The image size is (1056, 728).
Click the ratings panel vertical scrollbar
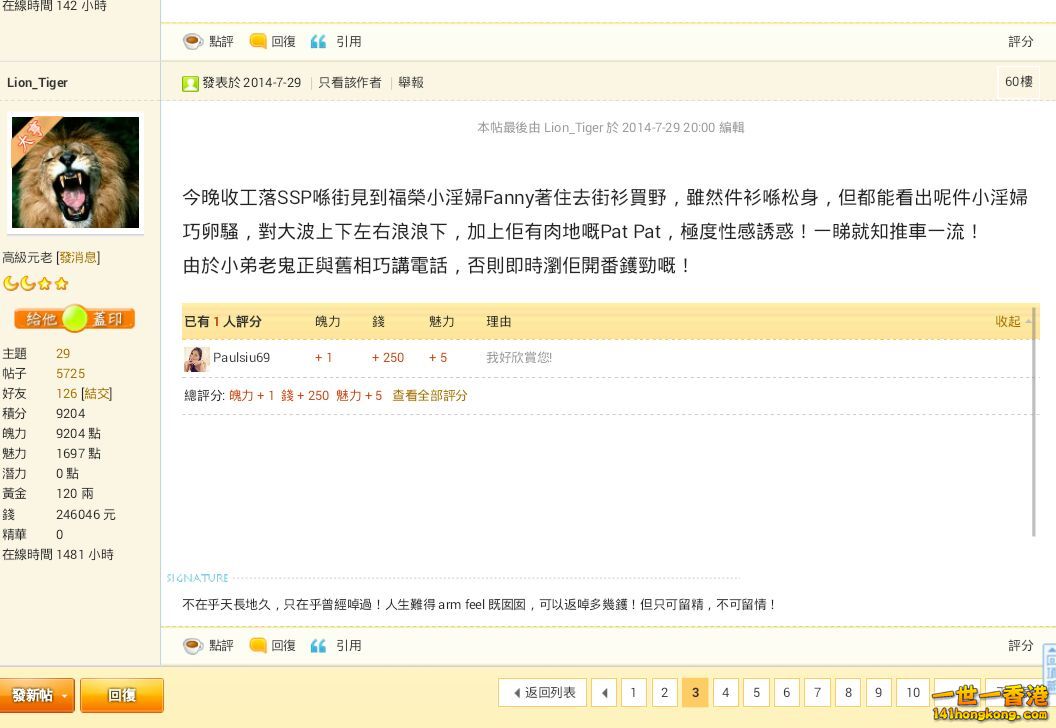(1034, 421)
